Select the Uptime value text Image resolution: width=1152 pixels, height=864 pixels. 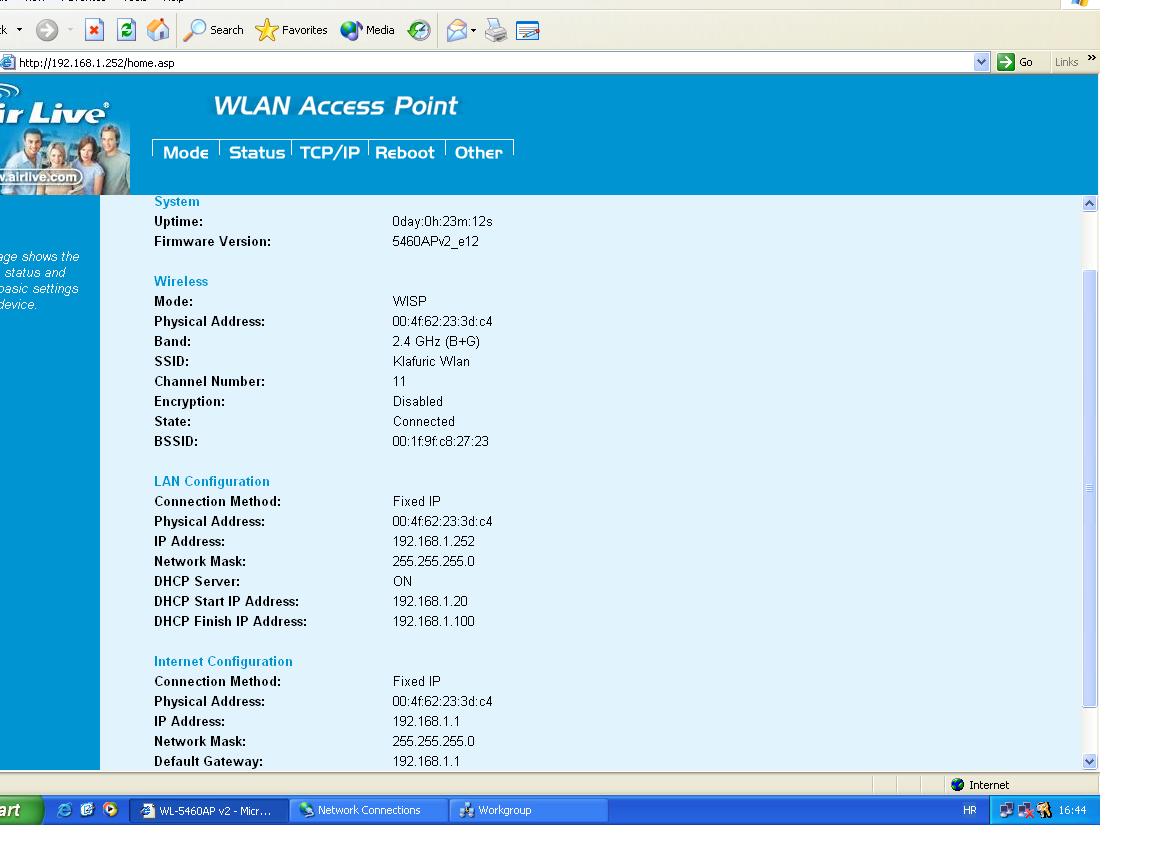pyautogui.click(x=442, y=222)
